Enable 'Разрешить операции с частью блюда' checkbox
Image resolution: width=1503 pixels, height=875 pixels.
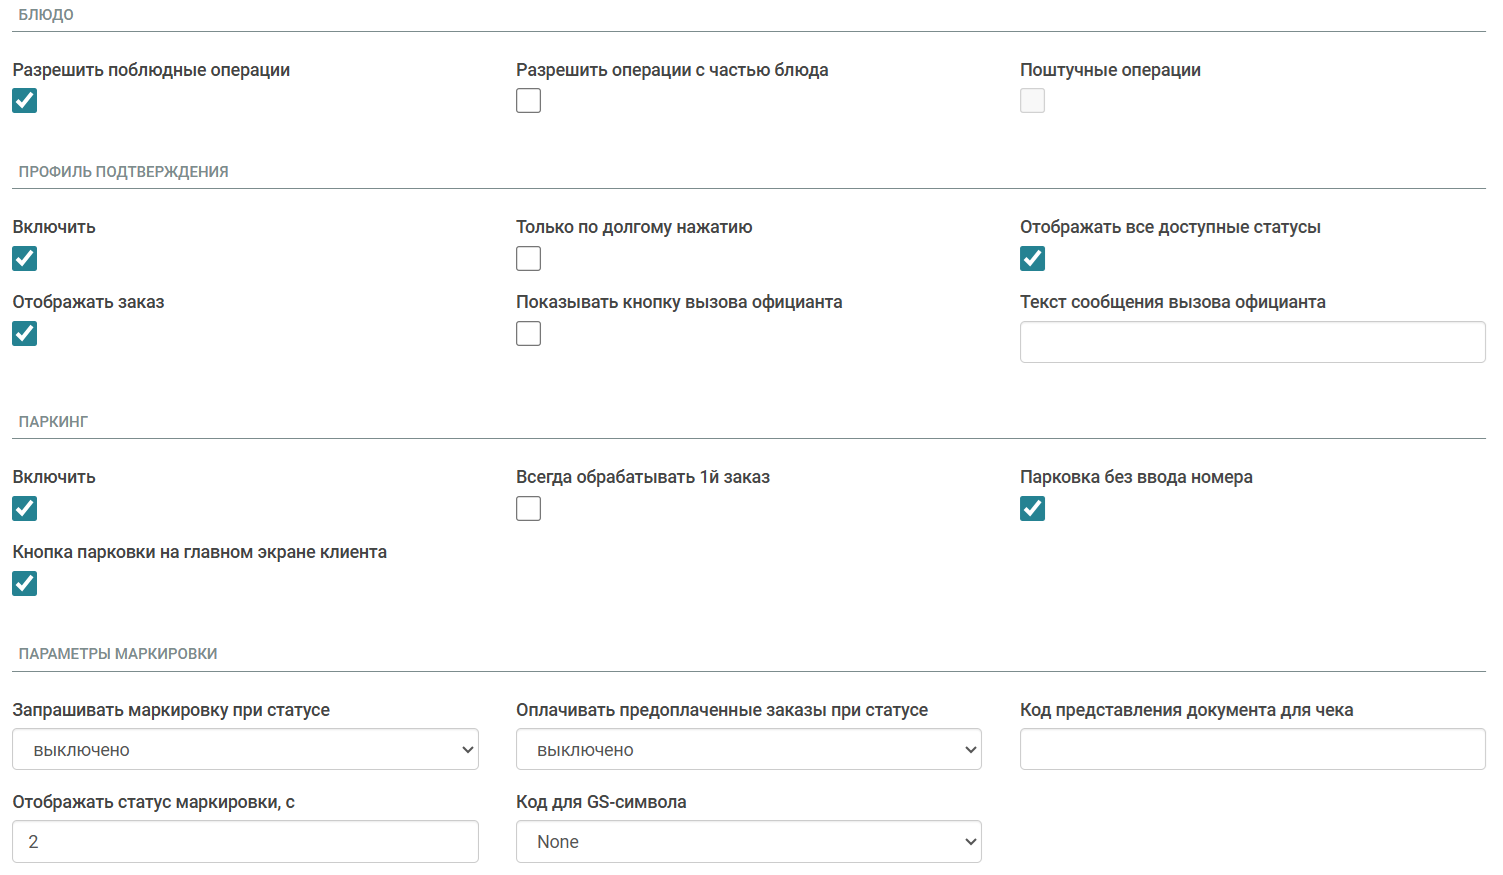pyautogui.click(x=529, y=101)
